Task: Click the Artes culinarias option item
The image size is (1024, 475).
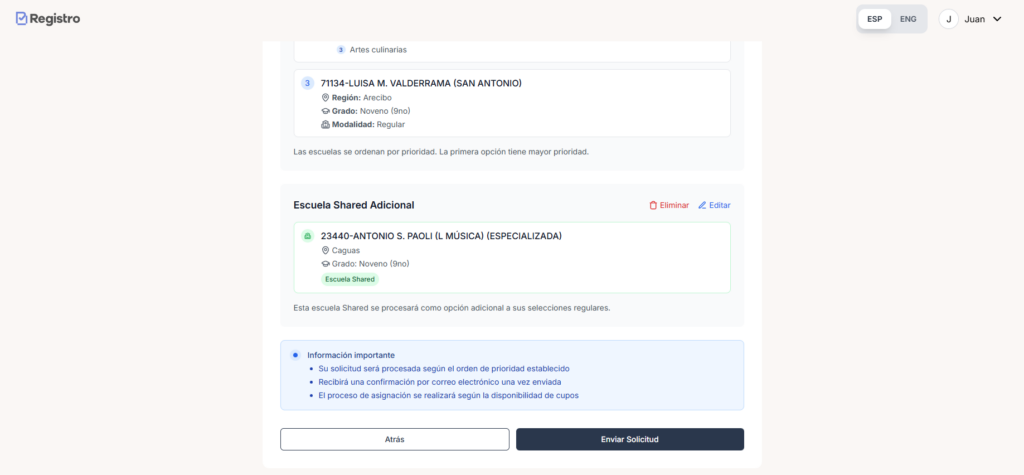Action: (378, 49)
